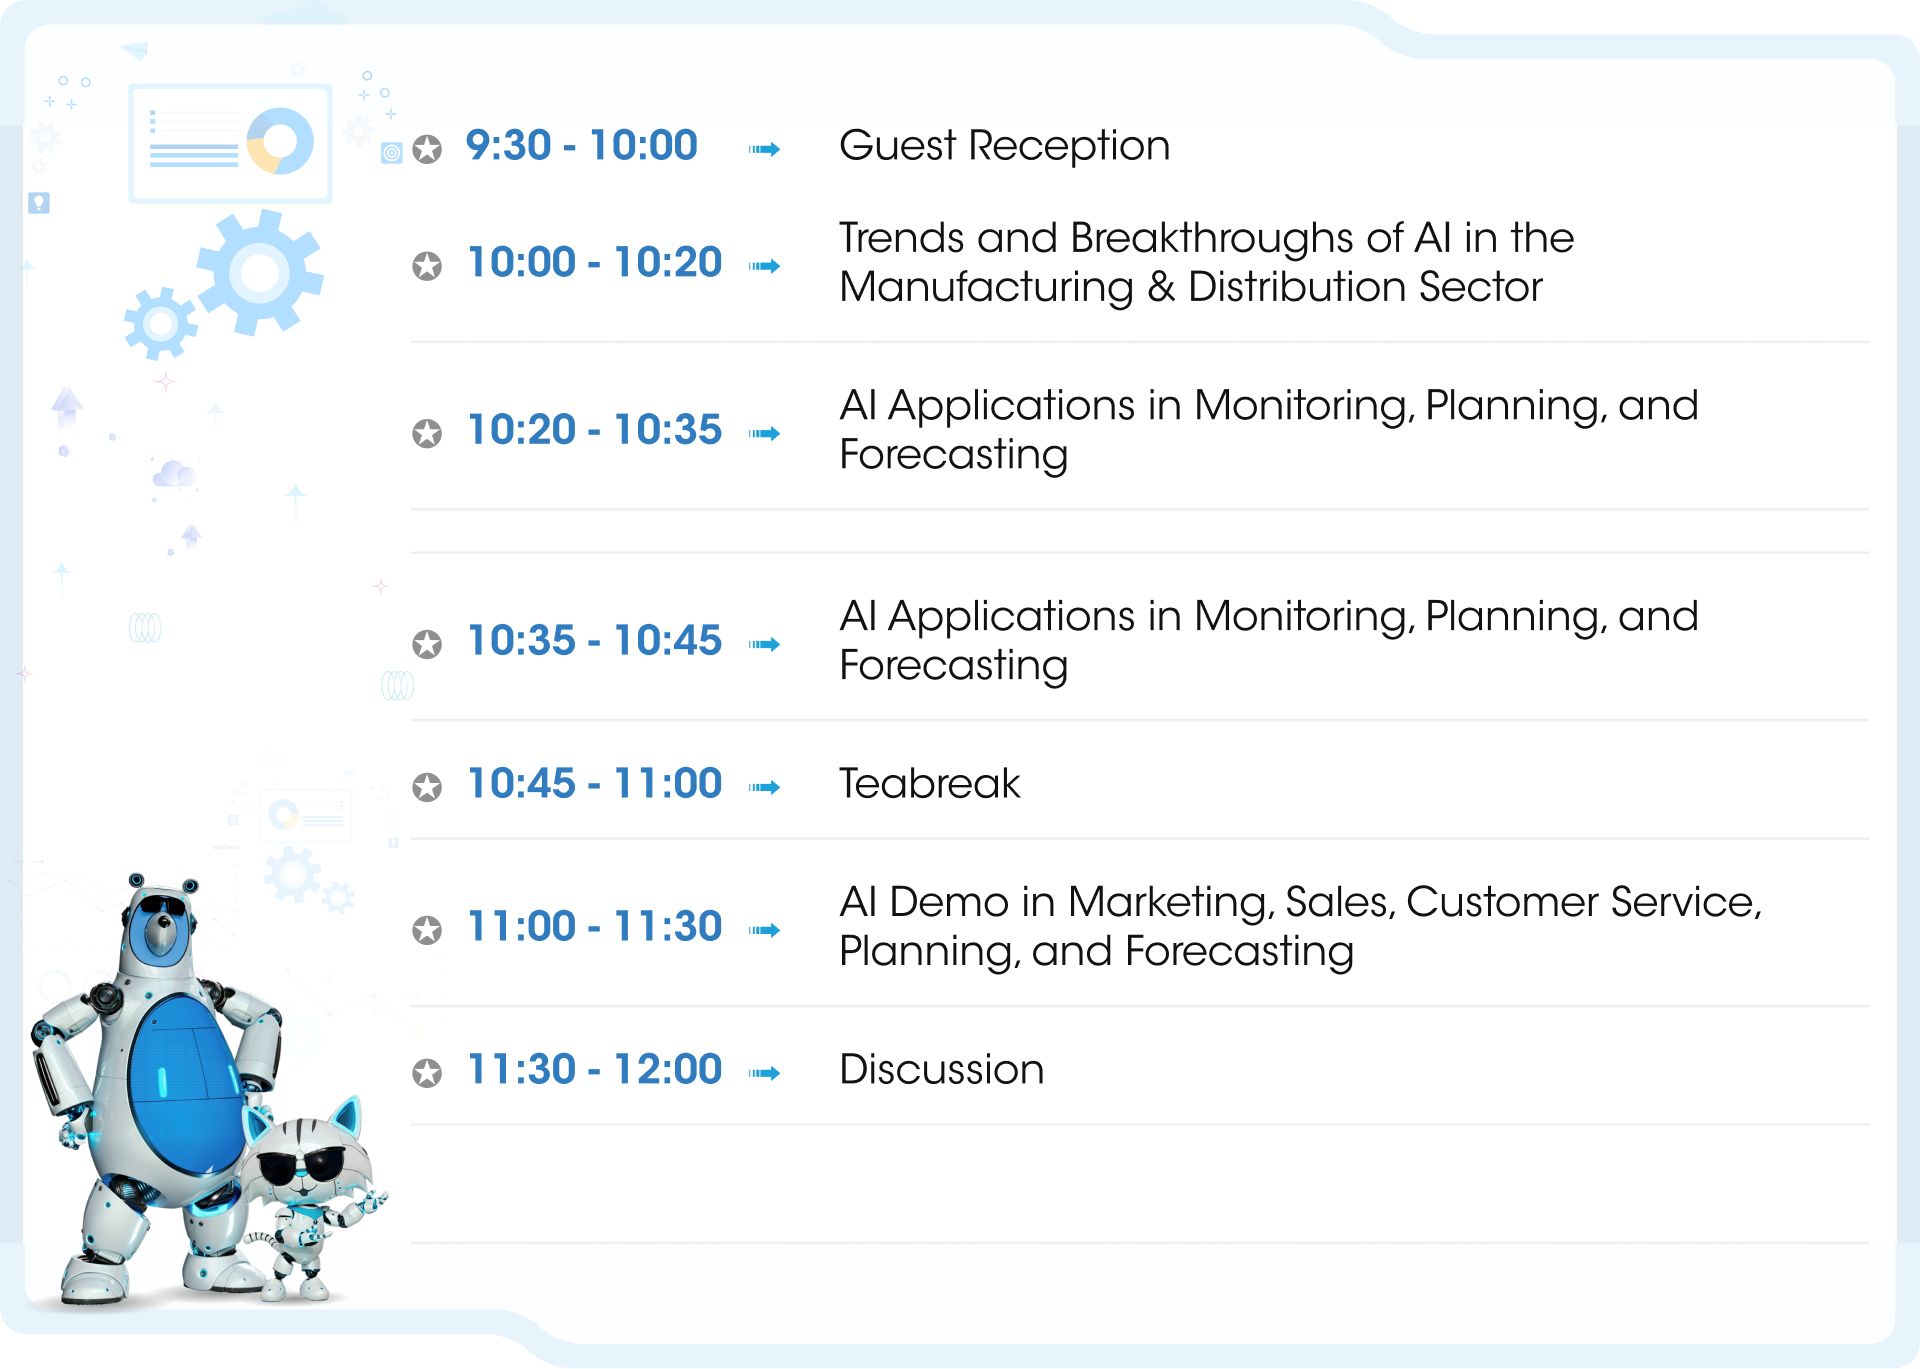Click the star bullet beside 10:20 - 10:35
Viewport: 1920px width, 1369px height.
click(x=427, y=433)
